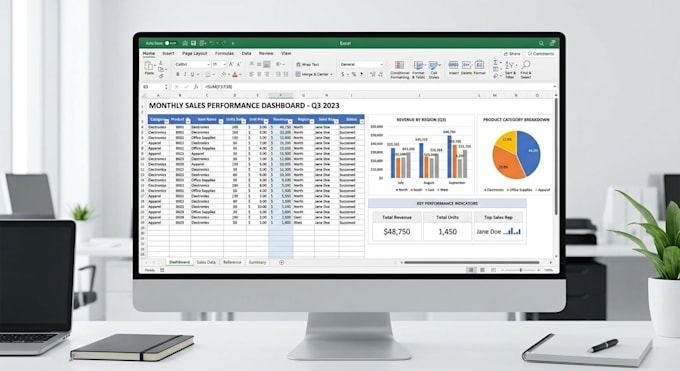Image resolution: width=680 pixels, height=371 pixels.
Task: Click the Search magnifier in title bar
Action: coord(541,43)
